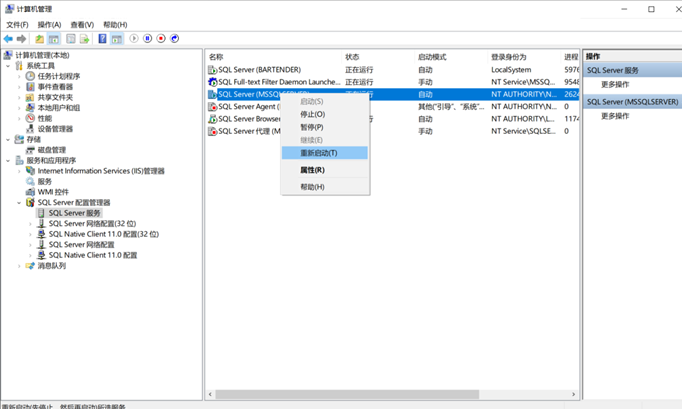Click the Stop service red icon
Screen dimensions: 682x409
coord(161,39)
